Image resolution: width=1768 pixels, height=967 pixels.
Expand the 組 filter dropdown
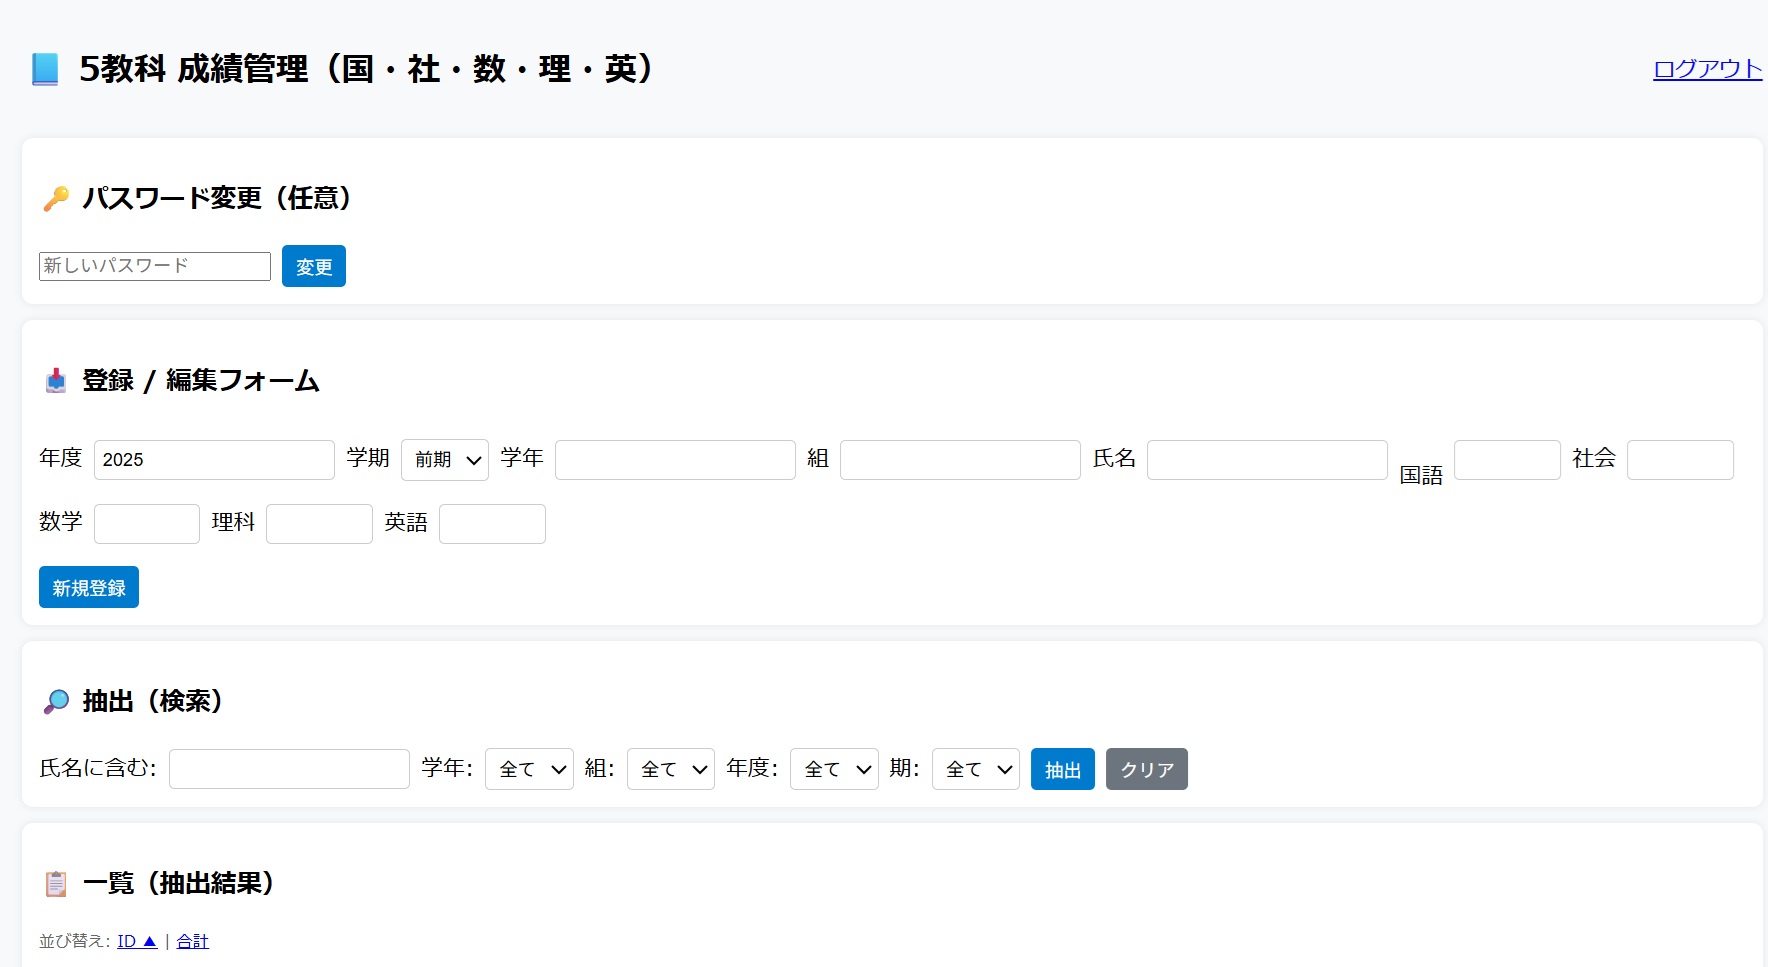670,769
